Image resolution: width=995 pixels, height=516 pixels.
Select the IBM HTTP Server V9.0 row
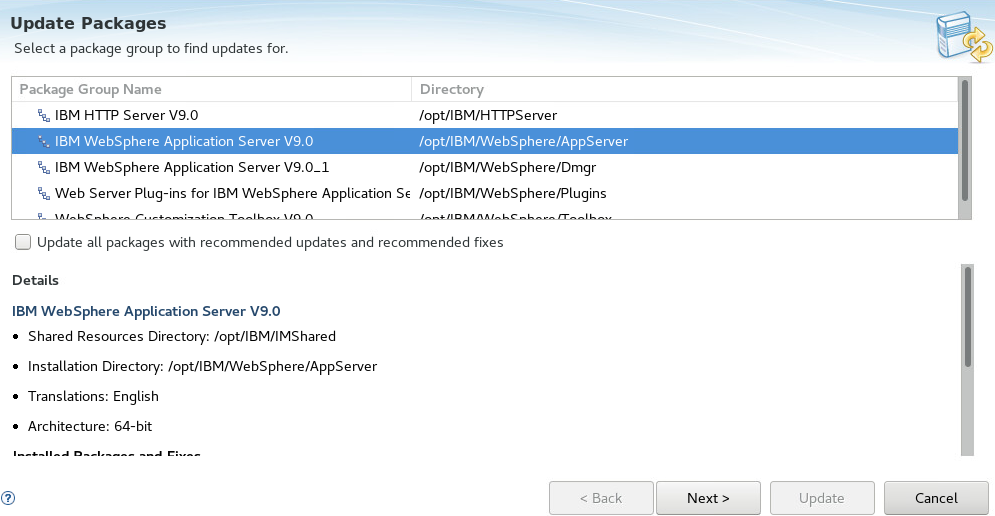click(x=485, y=116)
